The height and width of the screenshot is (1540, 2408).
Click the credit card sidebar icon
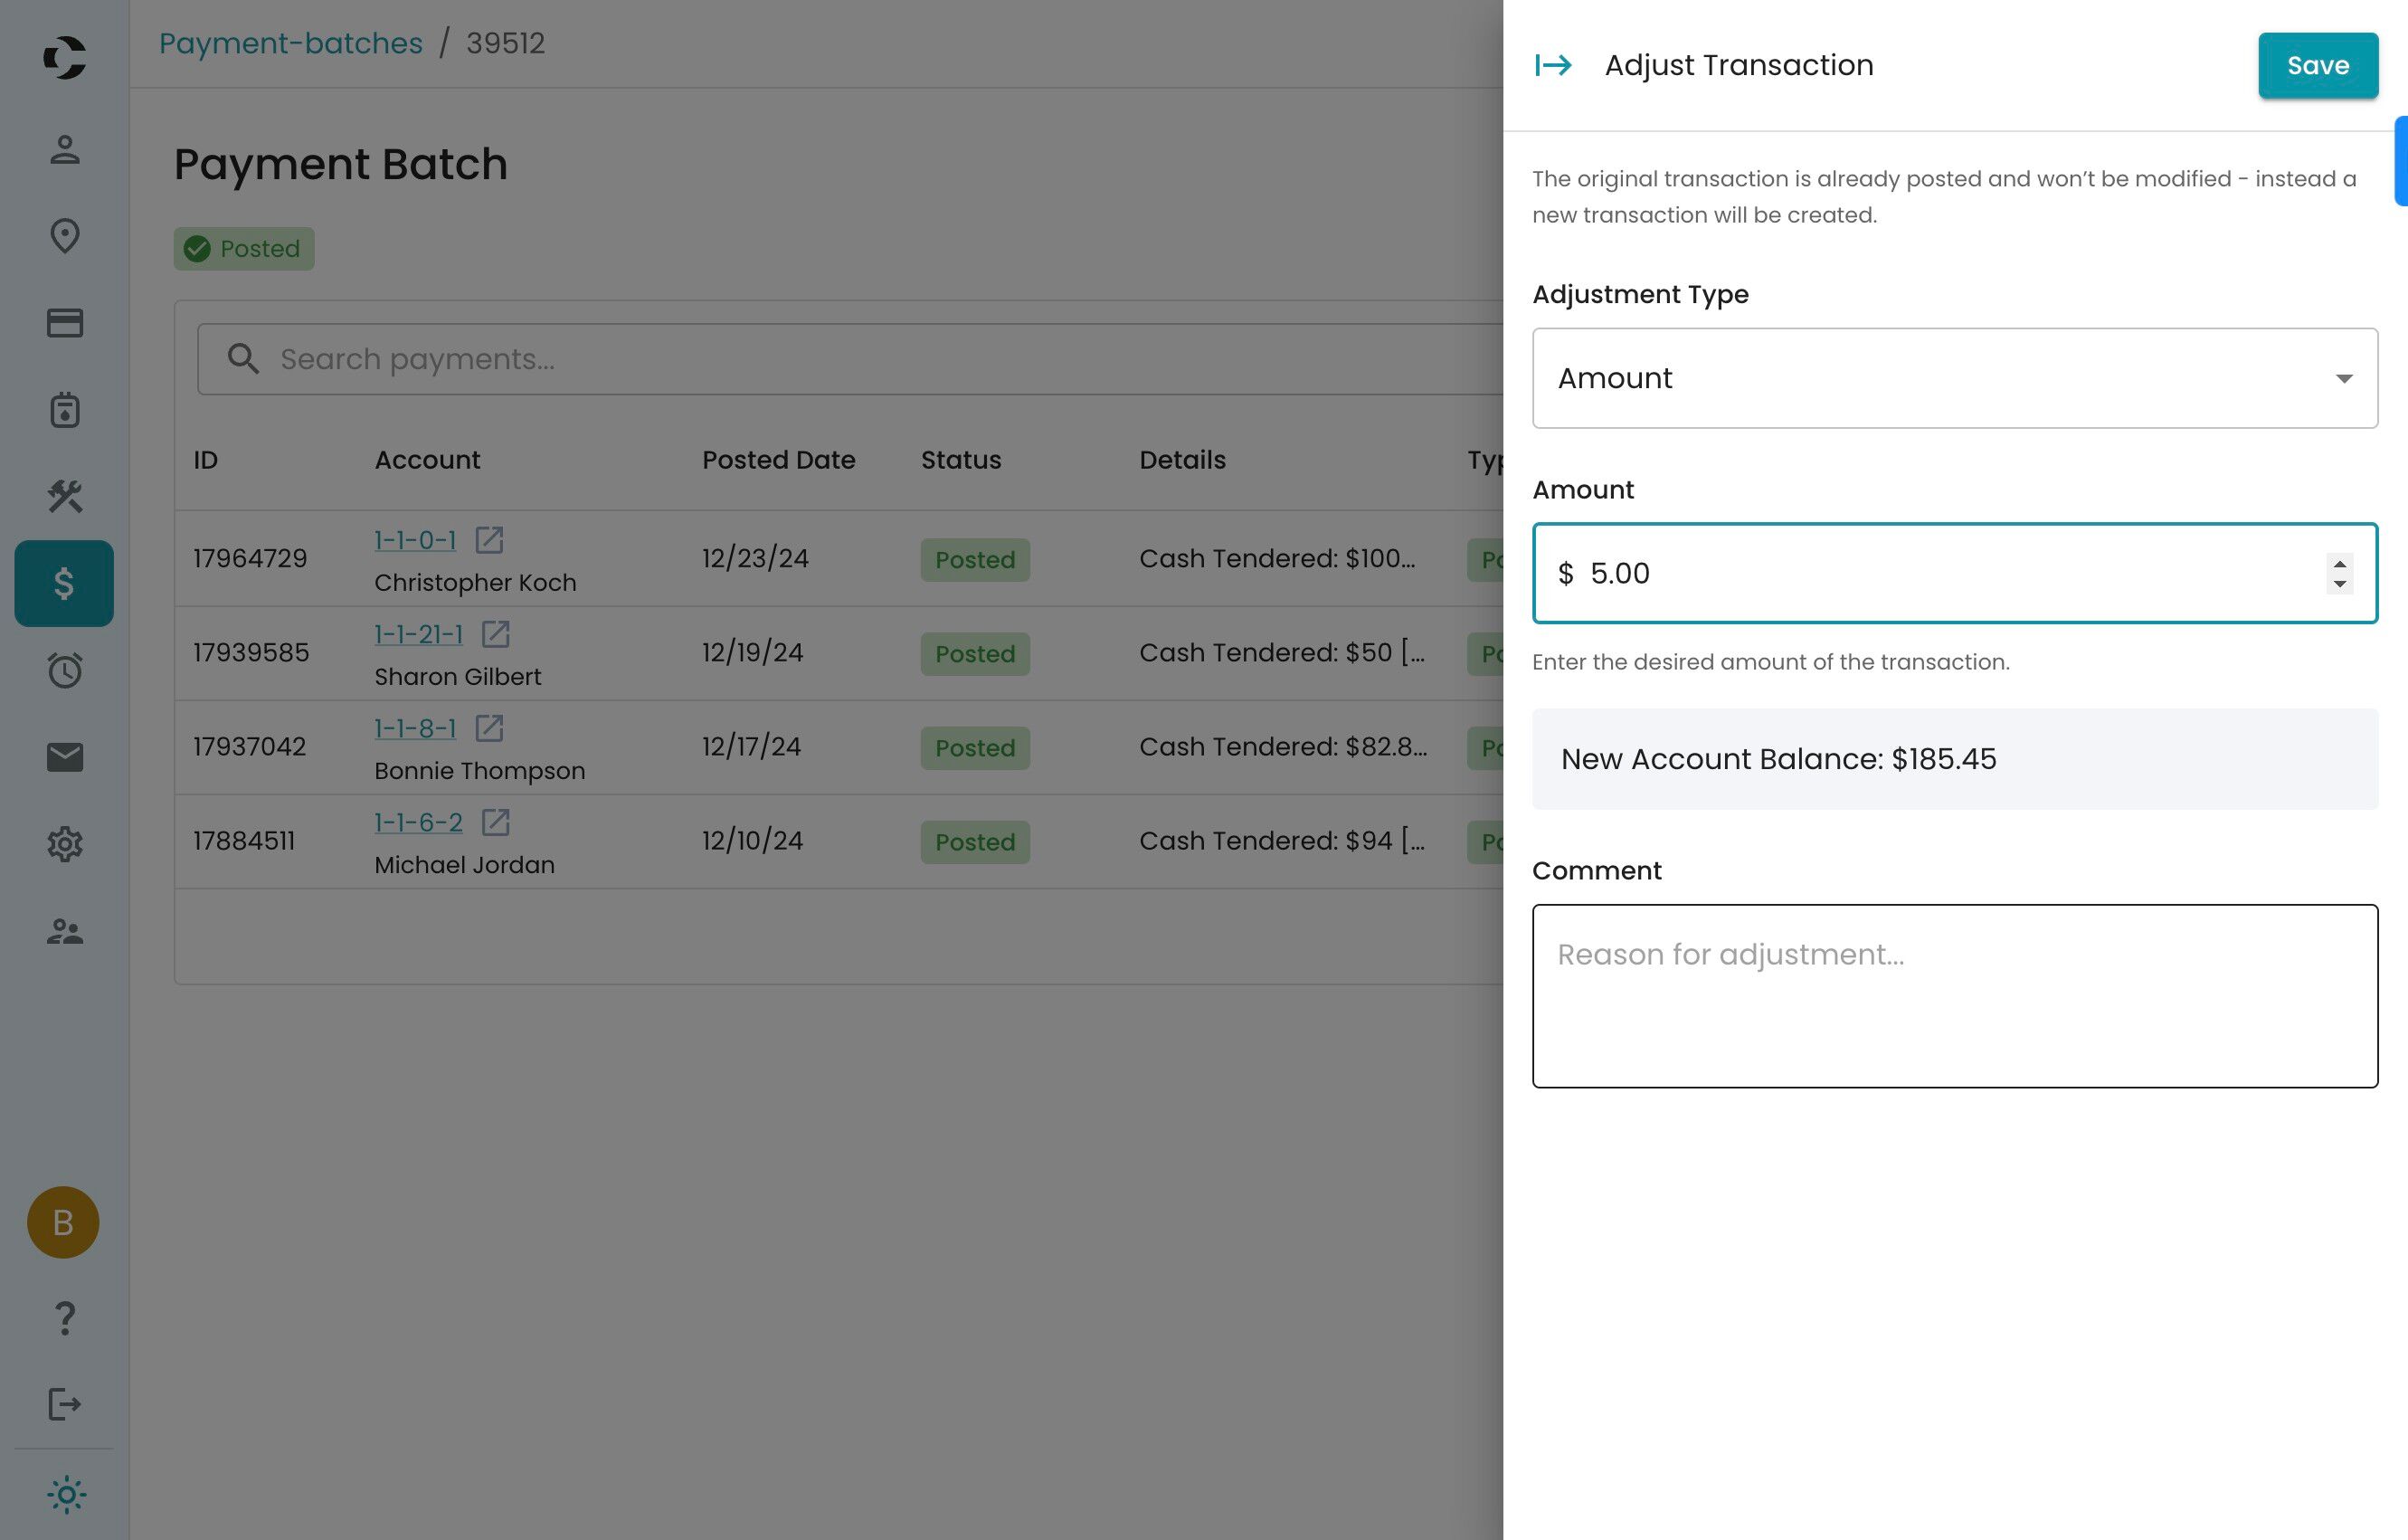(x=65, y=323)
